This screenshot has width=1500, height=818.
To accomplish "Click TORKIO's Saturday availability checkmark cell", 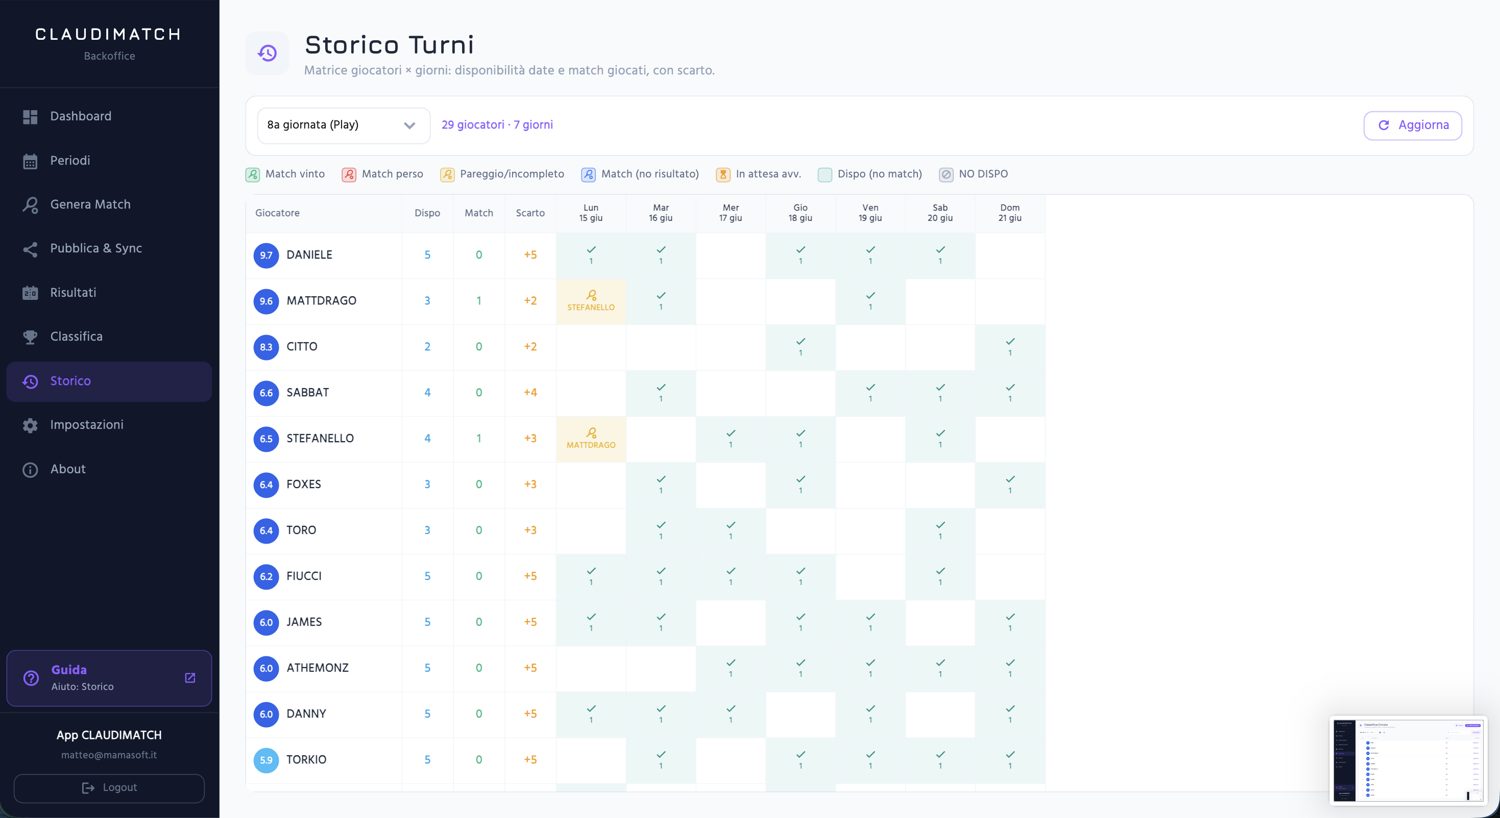I will point(940,760).
